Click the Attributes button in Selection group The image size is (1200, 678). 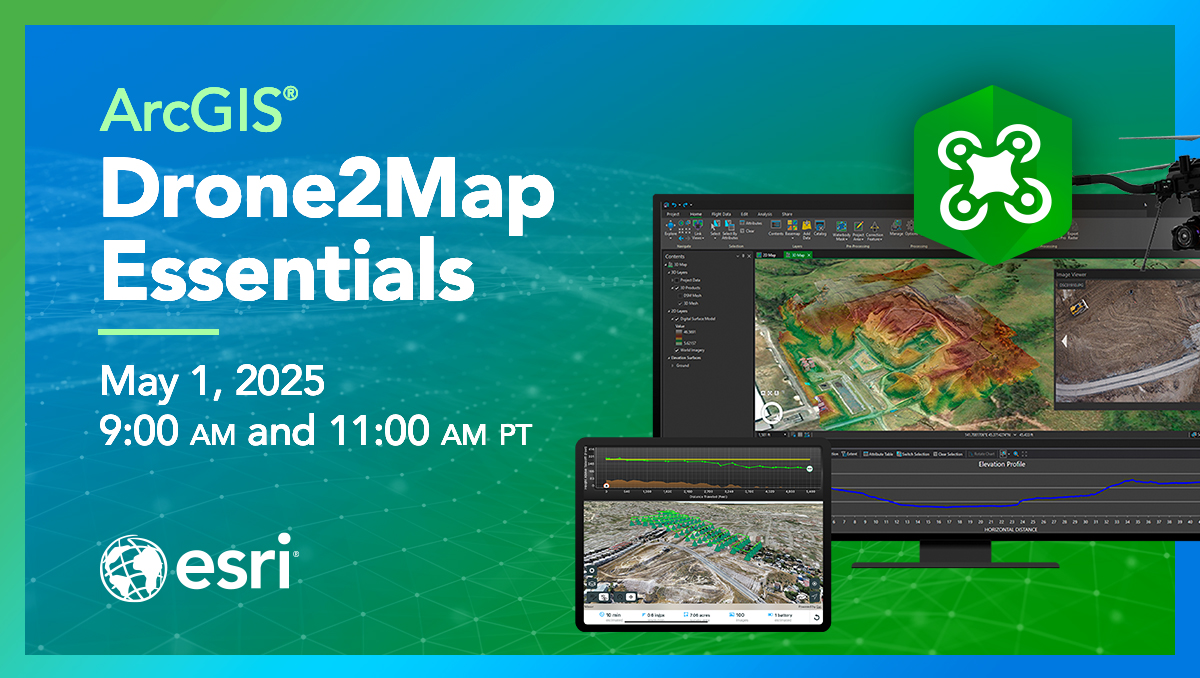coord(751,223)
